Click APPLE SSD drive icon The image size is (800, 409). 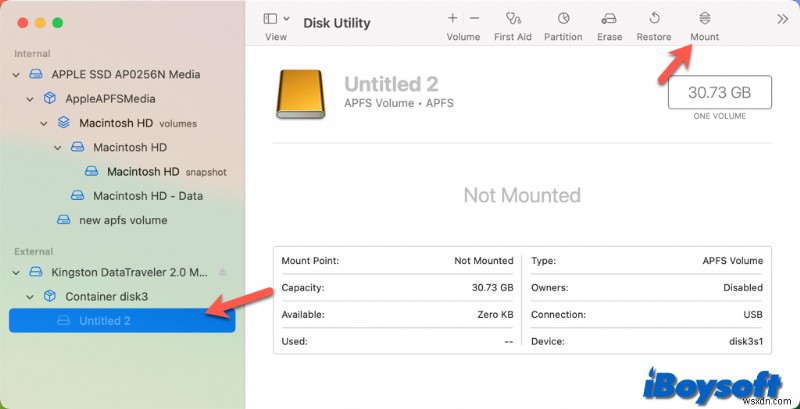(35, 74)
